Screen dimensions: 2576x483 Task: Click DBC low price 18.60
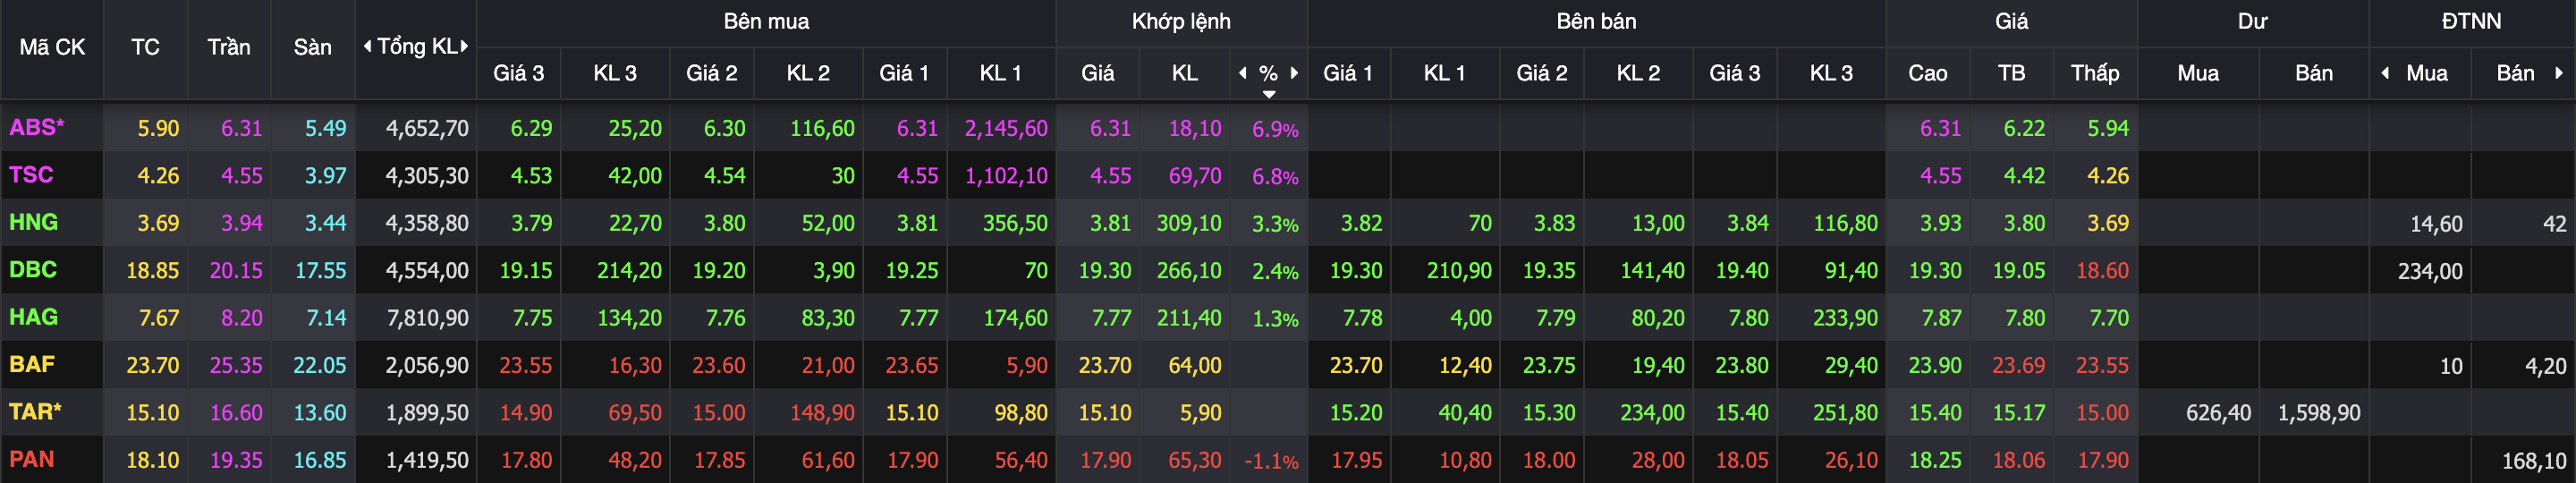pyautogui.click(x=2102, y=270)
